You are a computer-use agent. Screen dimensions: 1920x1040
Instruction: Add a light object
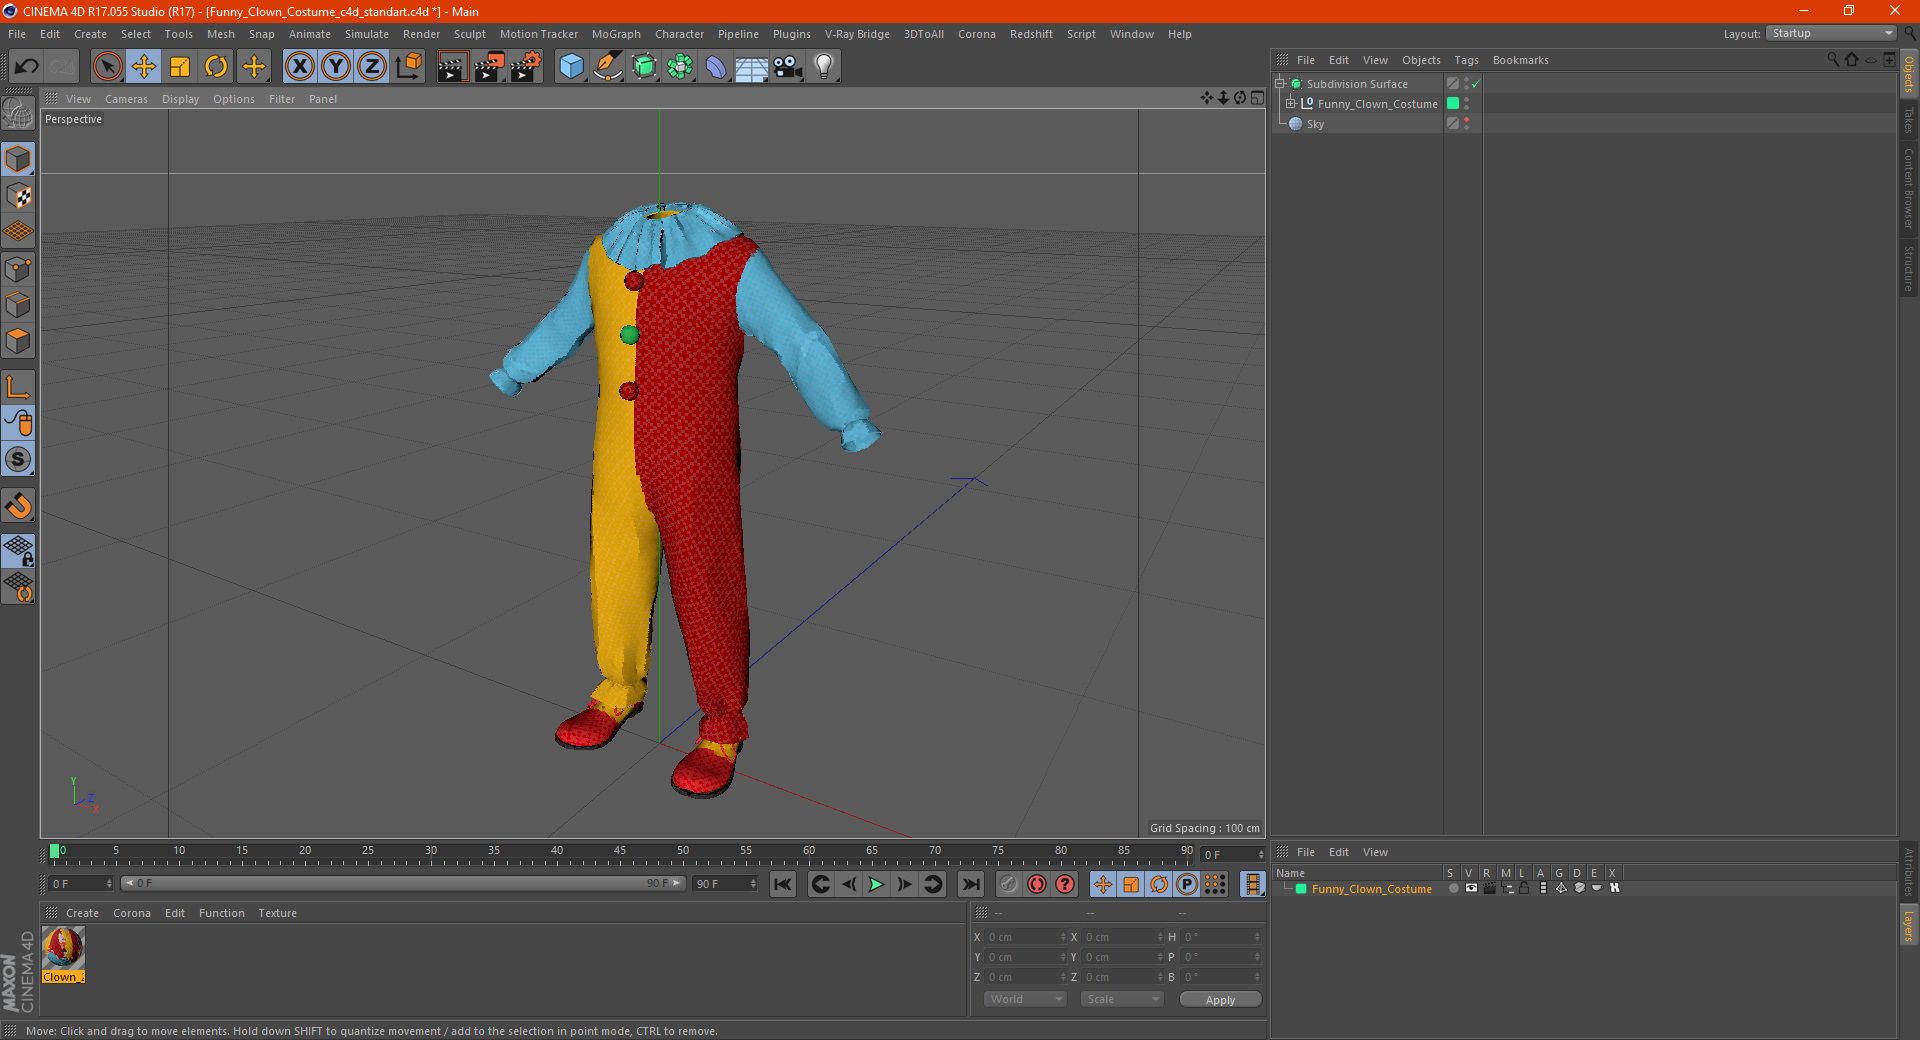point(824,67)
